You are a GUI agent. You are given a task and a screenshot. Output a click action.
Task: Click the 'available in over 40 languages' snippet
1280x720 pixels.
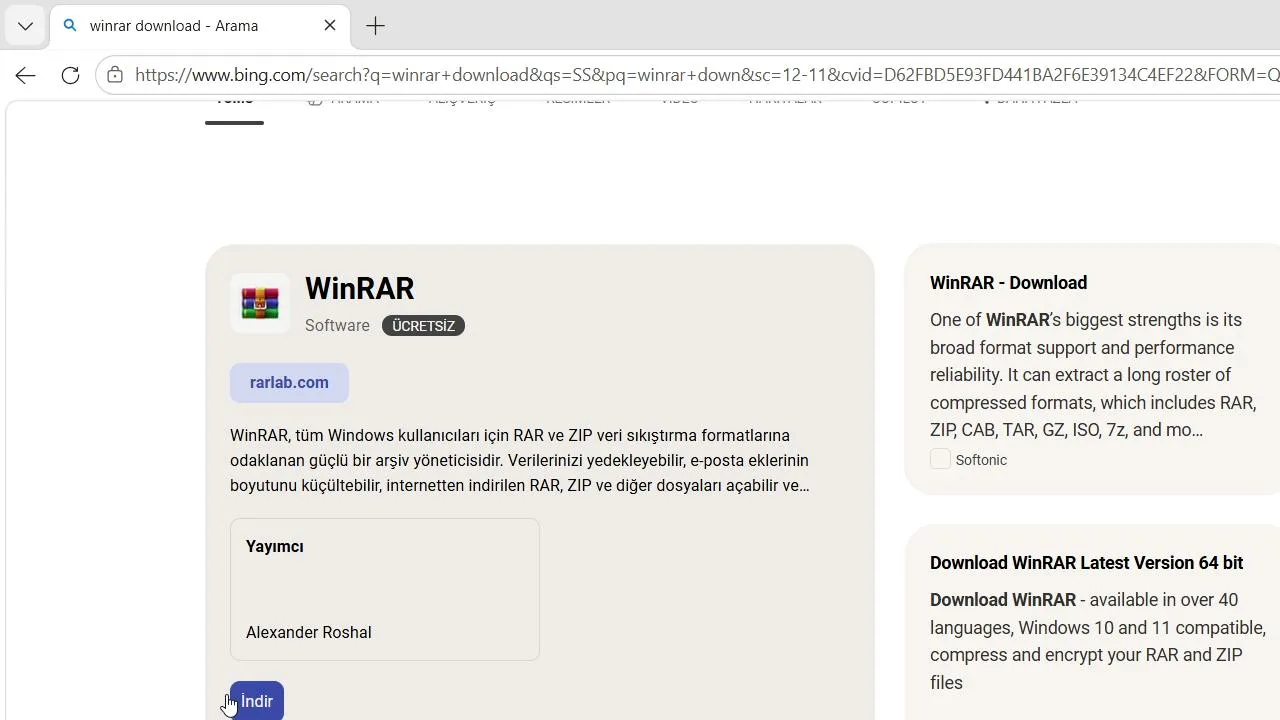[1098, 641]
